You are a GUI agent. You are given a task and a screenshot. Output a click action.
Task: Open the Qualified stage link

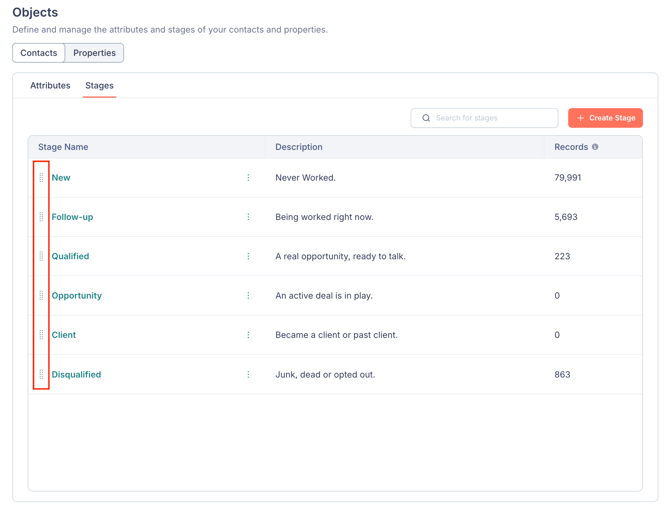71,256
